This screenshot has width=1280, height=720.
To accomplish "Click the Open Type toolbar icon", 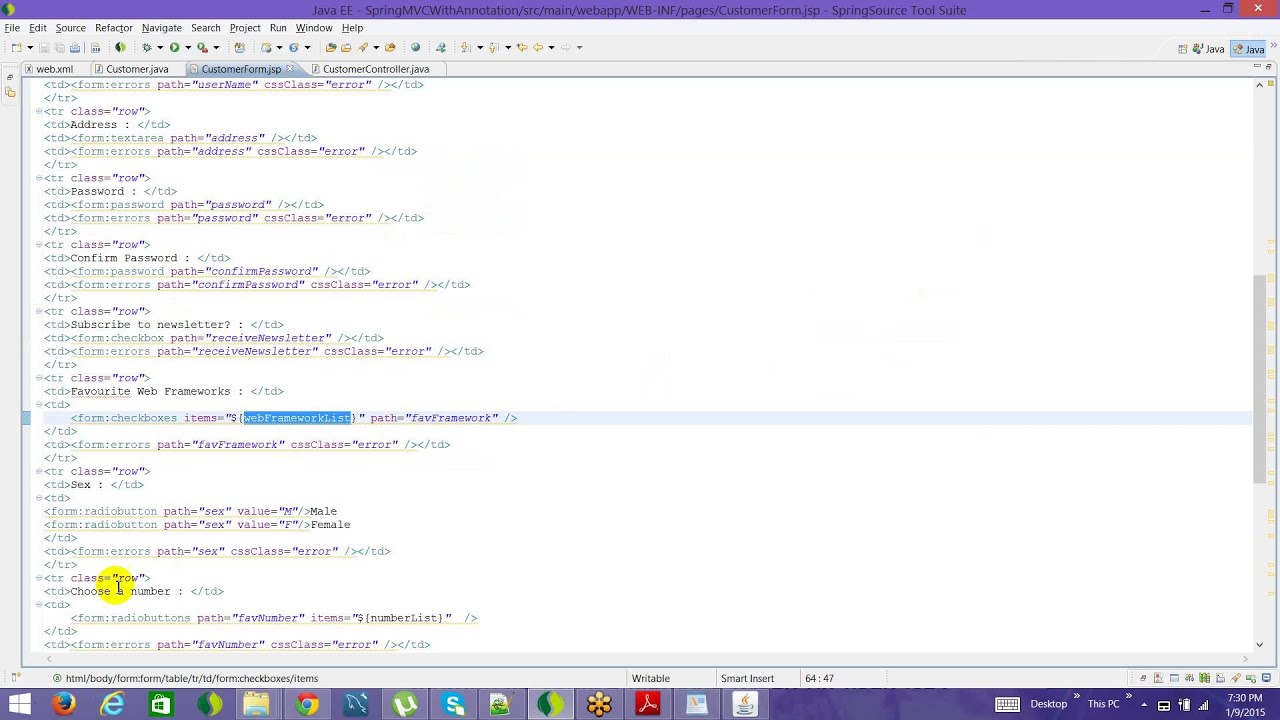I will pyautogui.click(x=330, y=47).
